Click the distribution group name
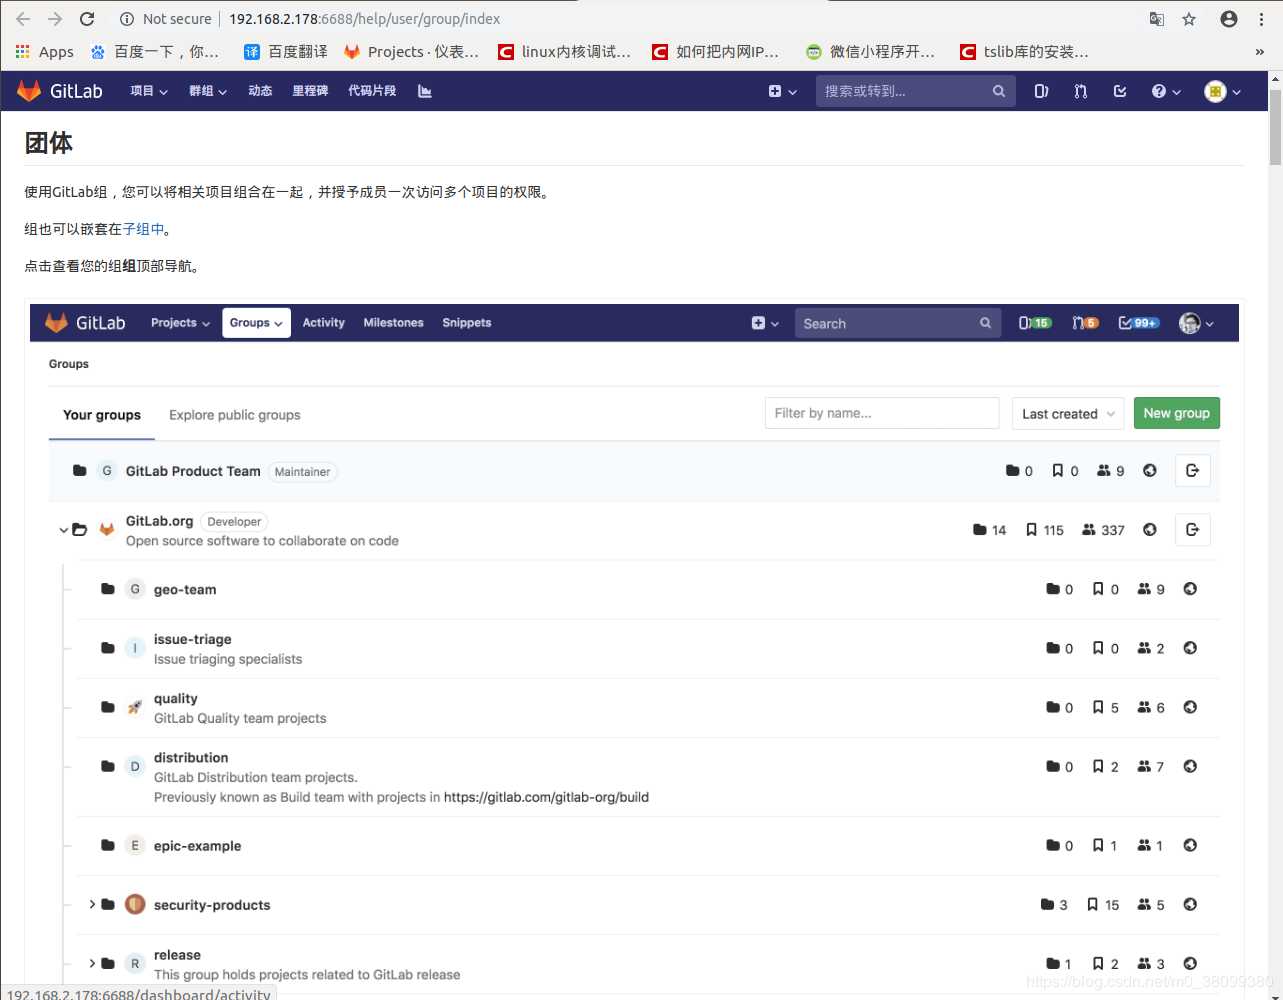 (x=191, y=757)
